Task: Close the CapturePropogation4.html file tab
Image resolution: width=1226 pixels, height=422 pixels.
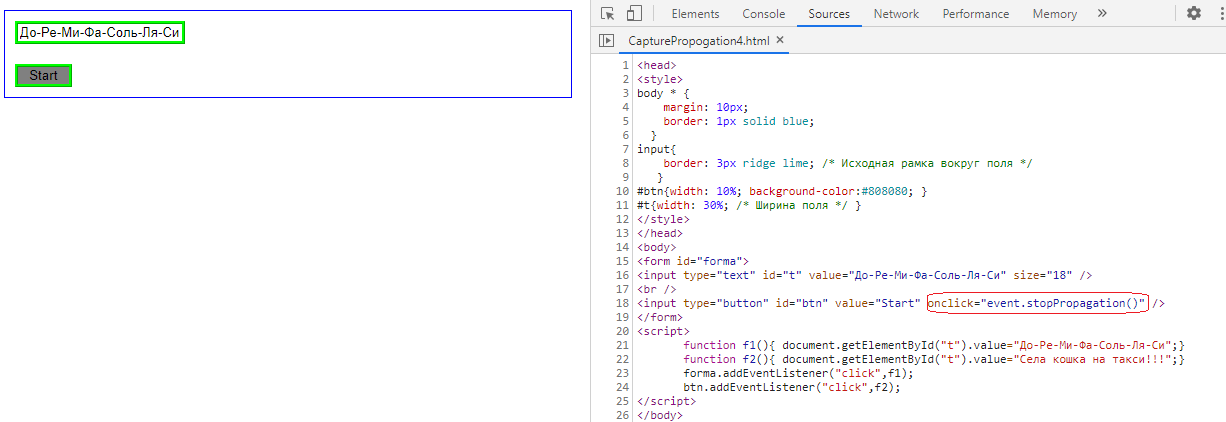Action: pos(780,41)
